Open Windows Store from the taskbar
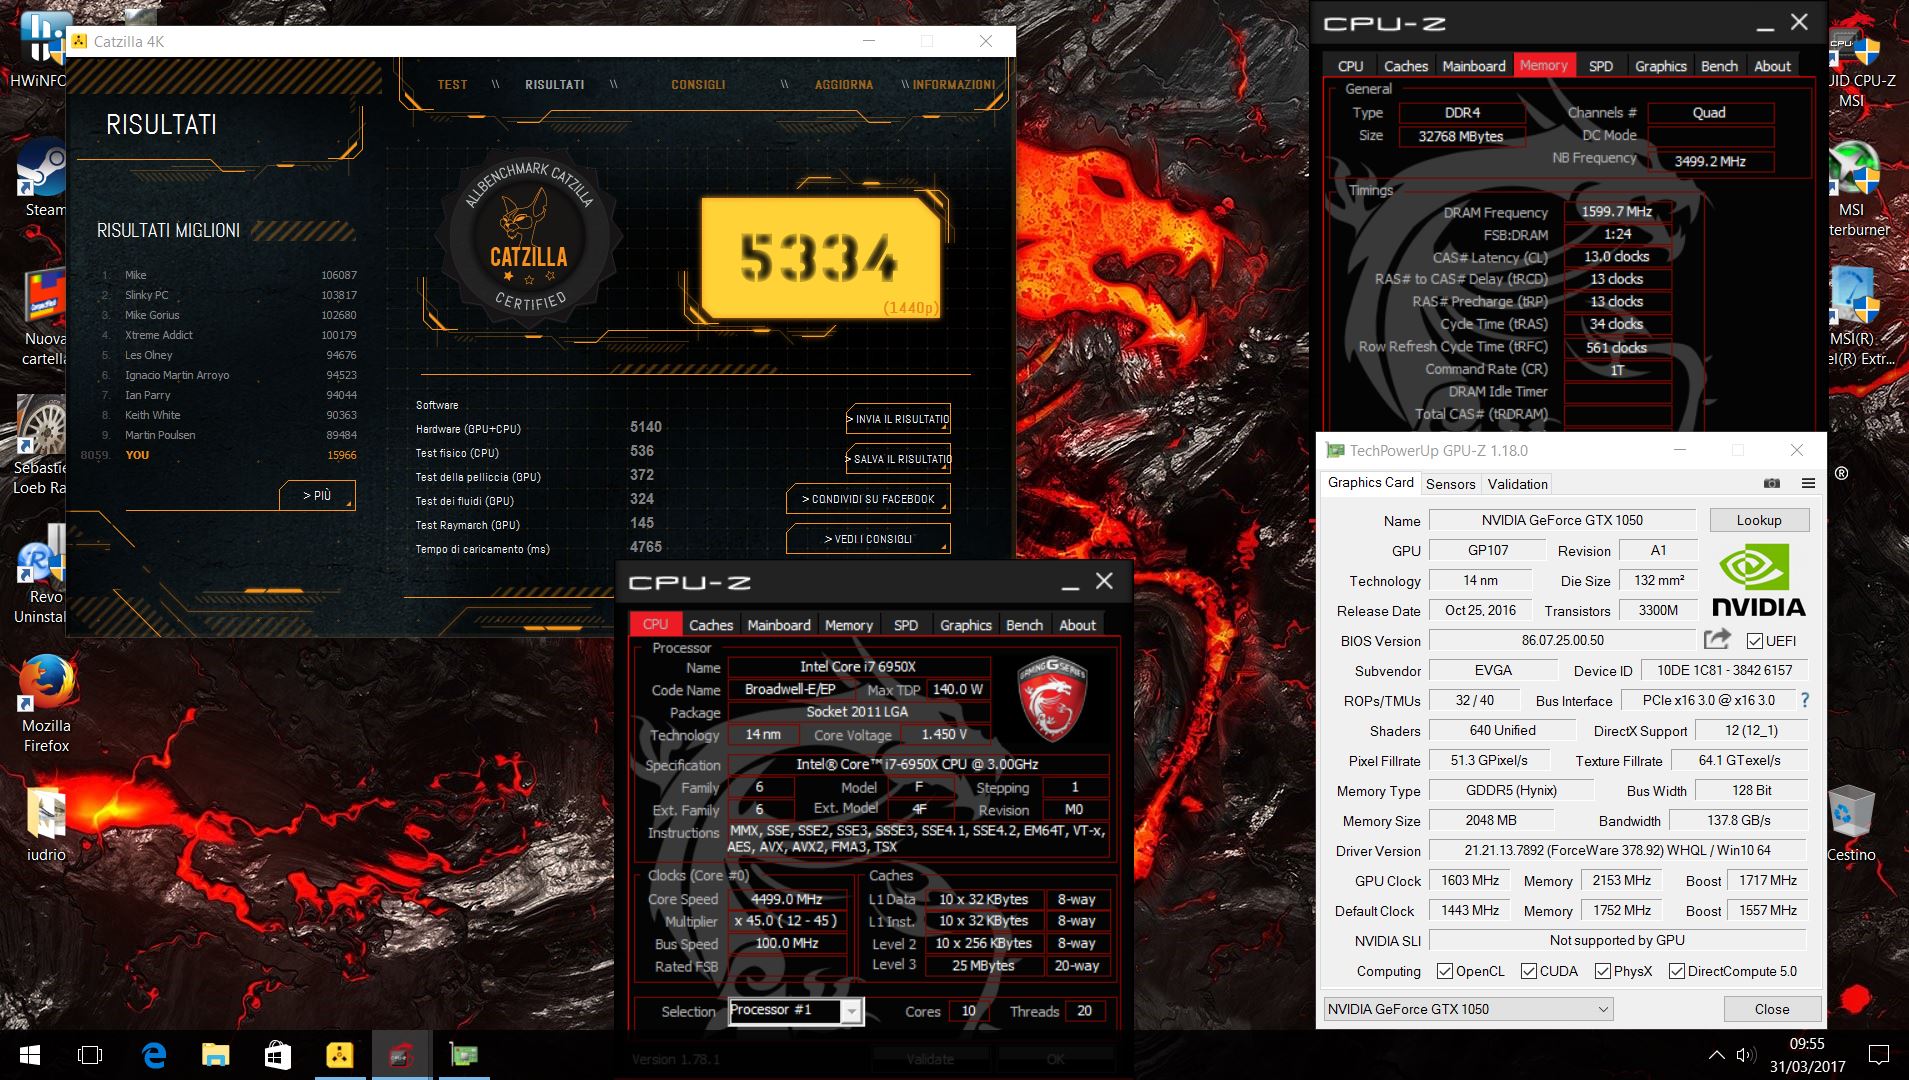Viewport: 1909px width, 1080px height. pos(277,1055)
